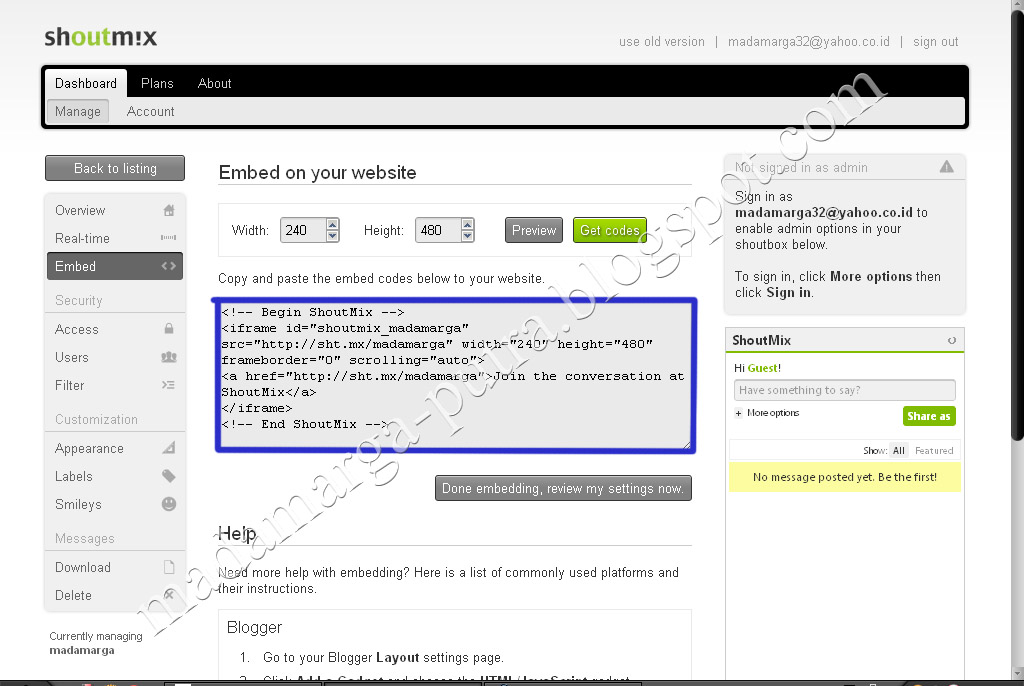Click the filter icon beside Filter
Image resolution: width=1024 pixels, height=686 pixels.
point(168,385)
